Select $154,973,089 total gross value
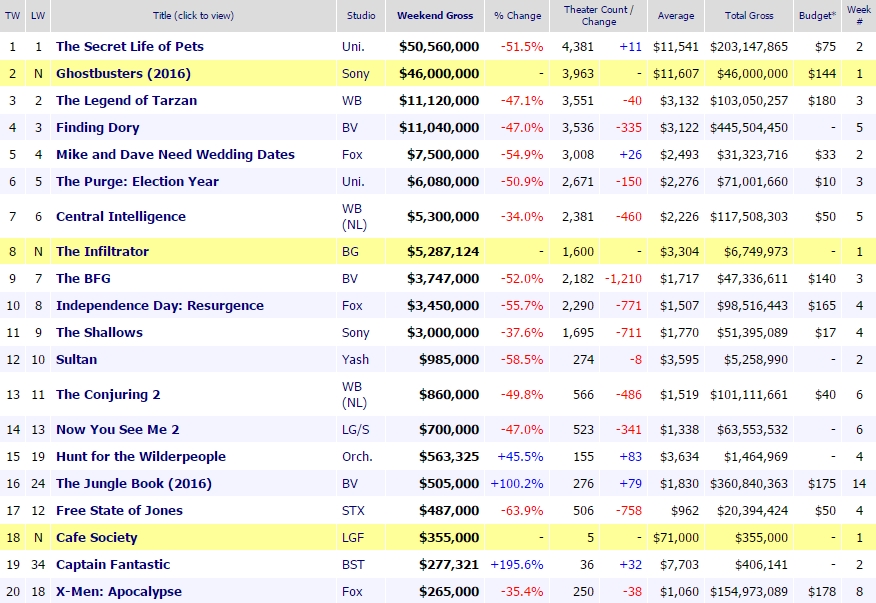This screenshot has height=603, width=876. (749, 591)
